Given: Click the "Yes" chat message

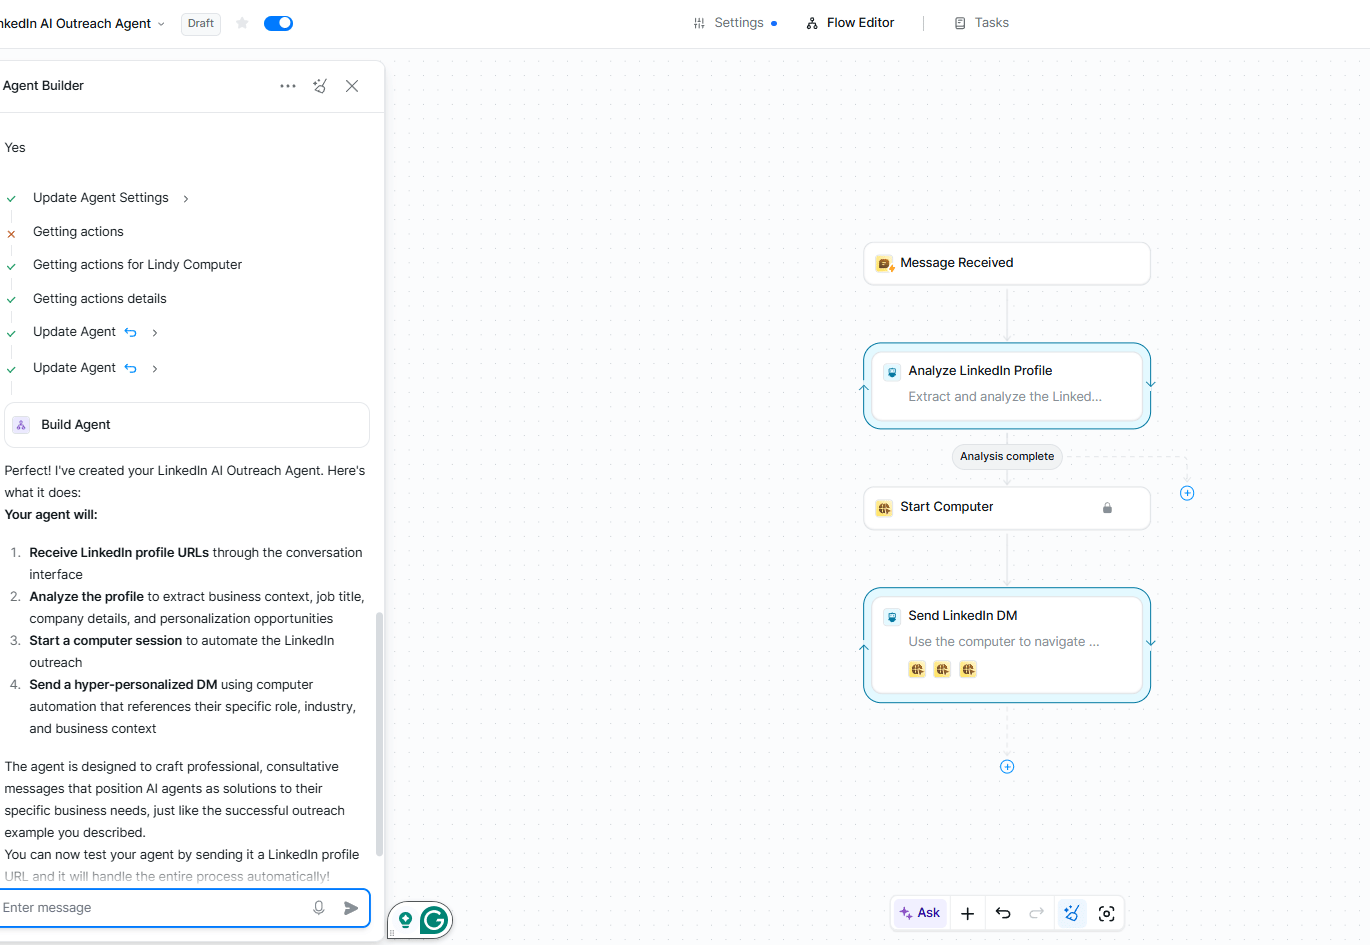Looking at the screenshot, I should (15, 148).
